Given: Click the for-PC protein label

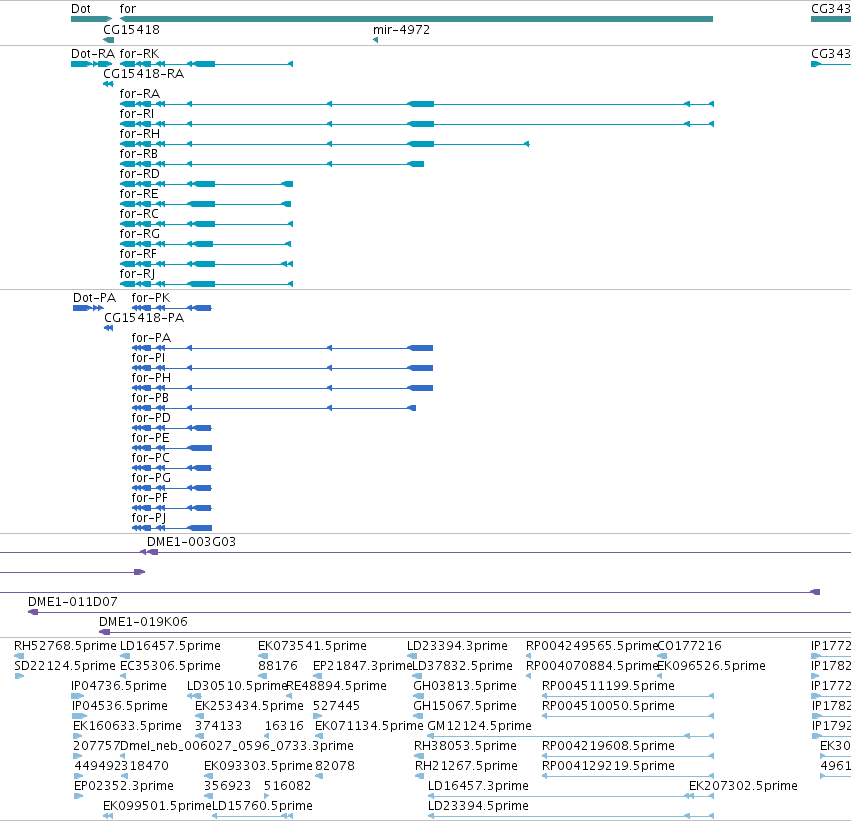Looking at the screenshot, I should pyautogui.click(x=150, y=458).
